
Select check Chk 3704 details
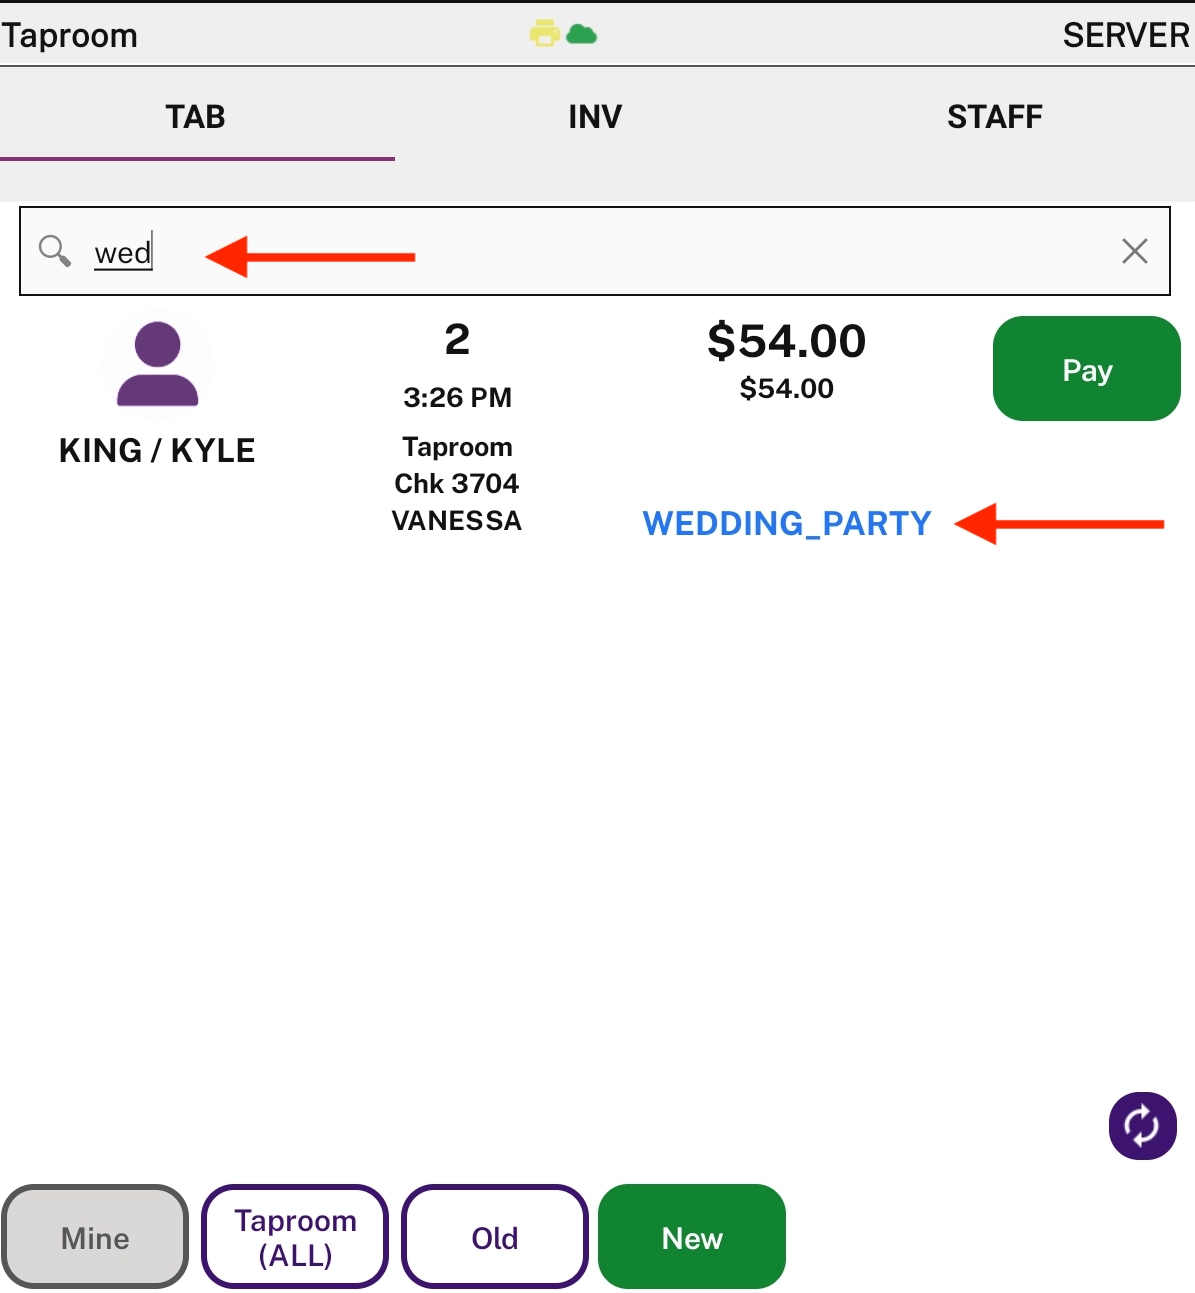tap(457, 484)
